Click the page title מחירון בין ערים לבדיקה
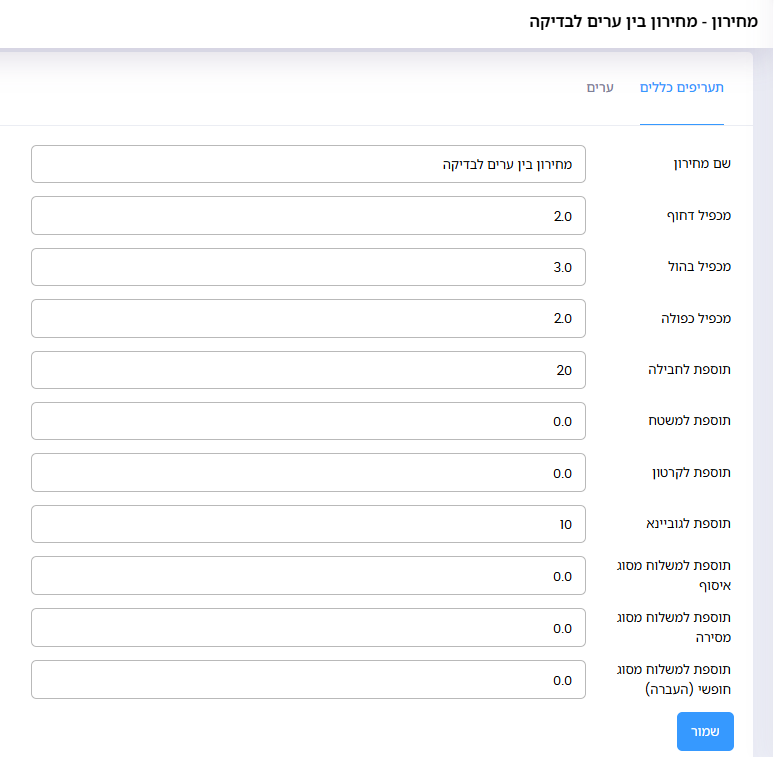The height and width of the screenshot is (757, 774). (643, 22)
